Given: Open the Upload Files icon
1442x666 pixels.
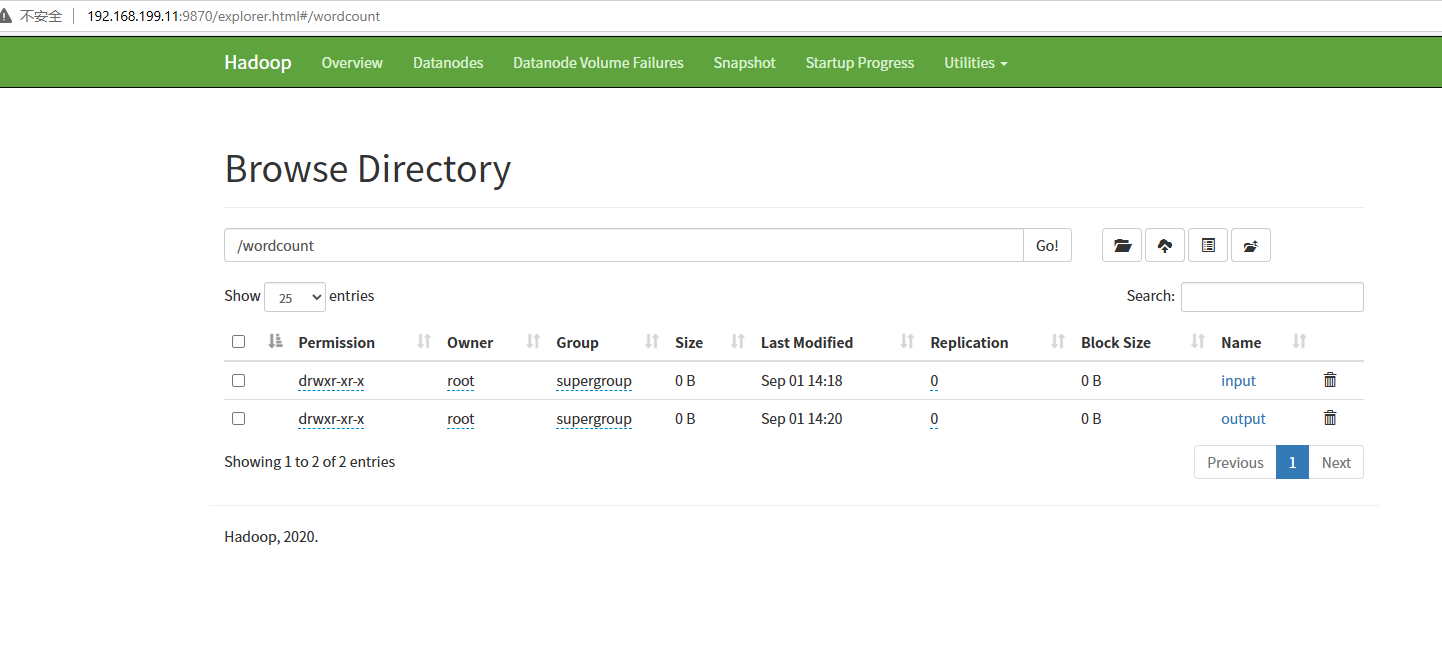Looking at the screenshot, I should pos(1164,245).
